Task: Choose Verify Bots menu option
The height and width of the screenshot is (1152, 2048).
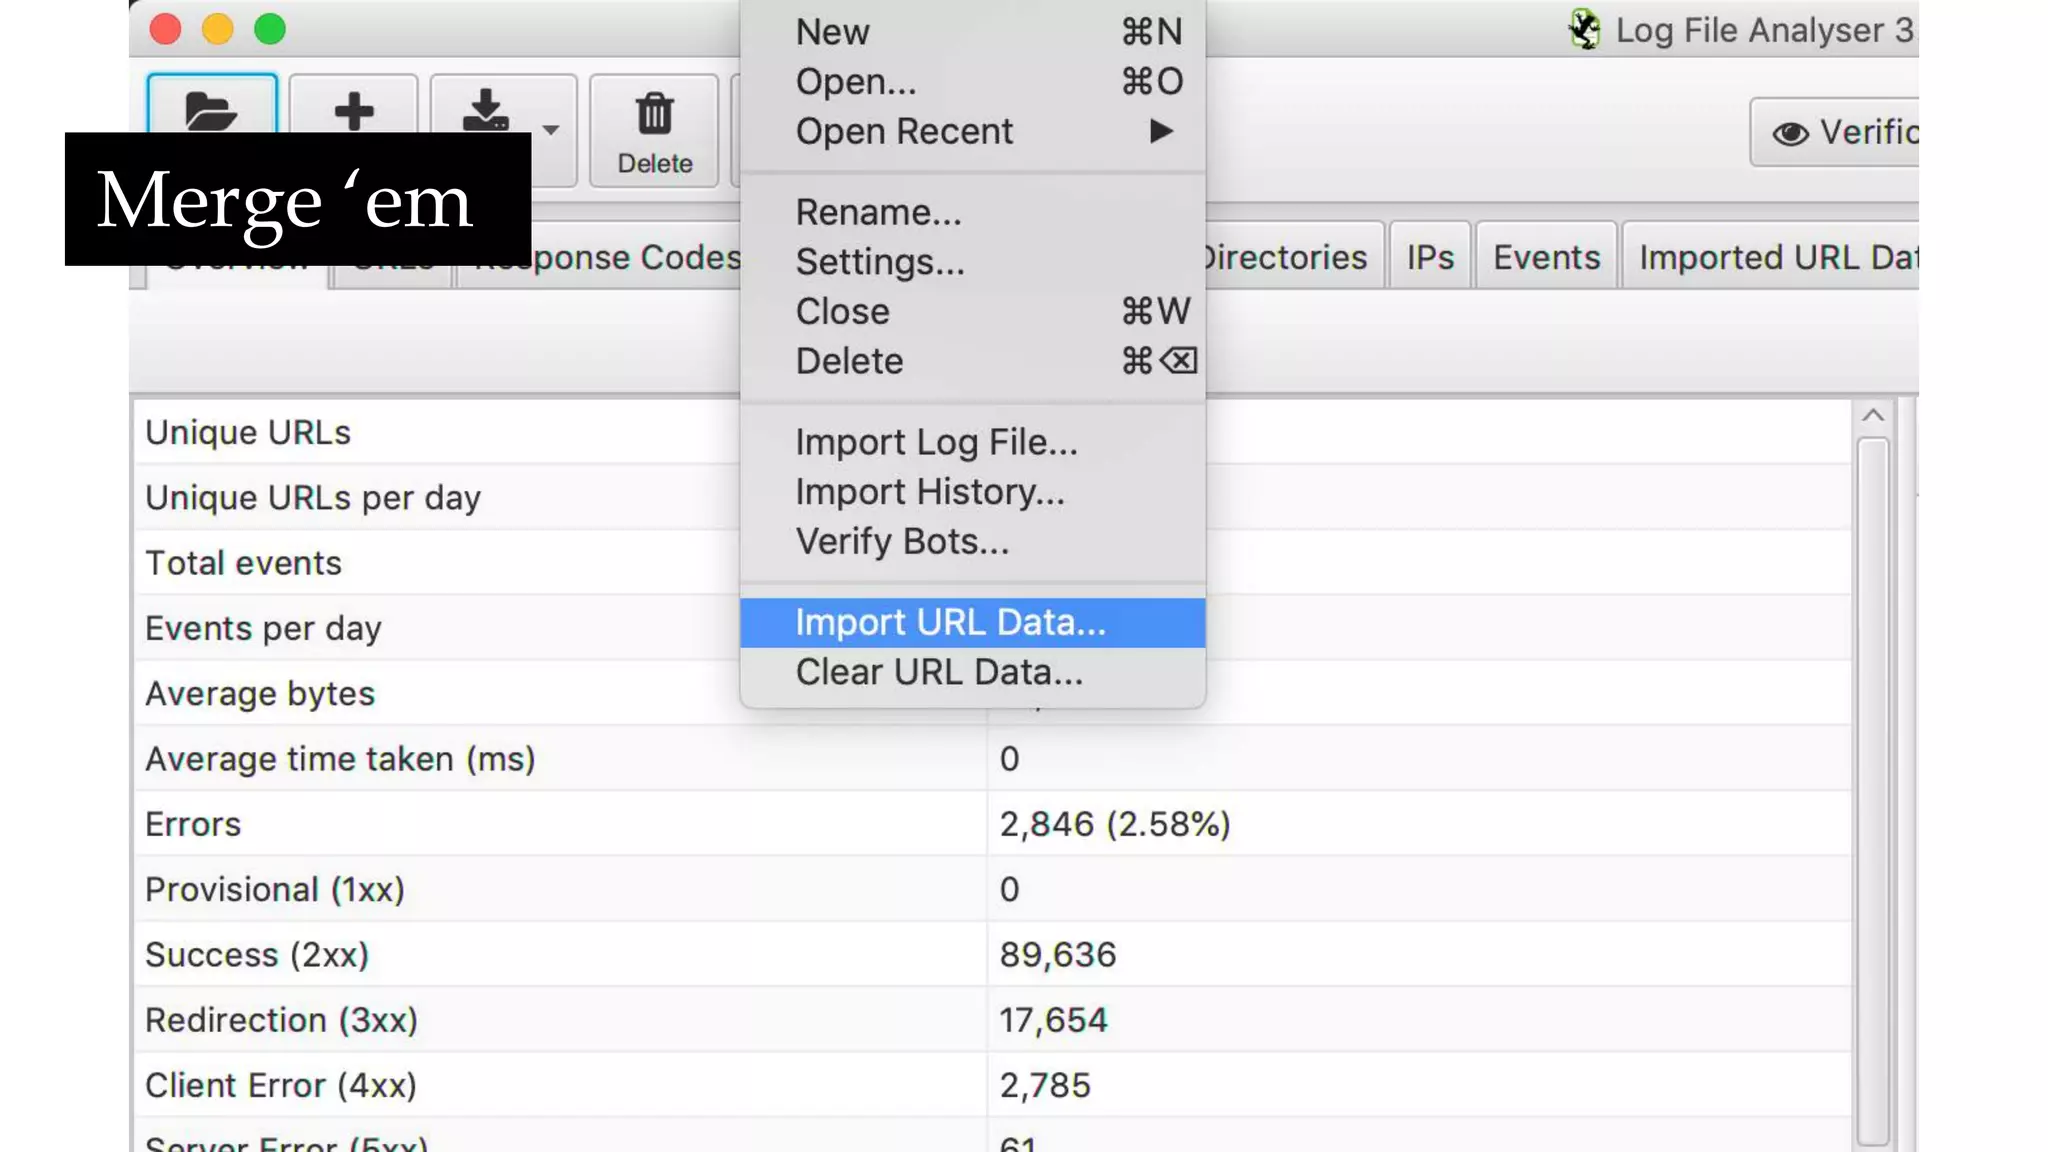Action: (902, 541)
